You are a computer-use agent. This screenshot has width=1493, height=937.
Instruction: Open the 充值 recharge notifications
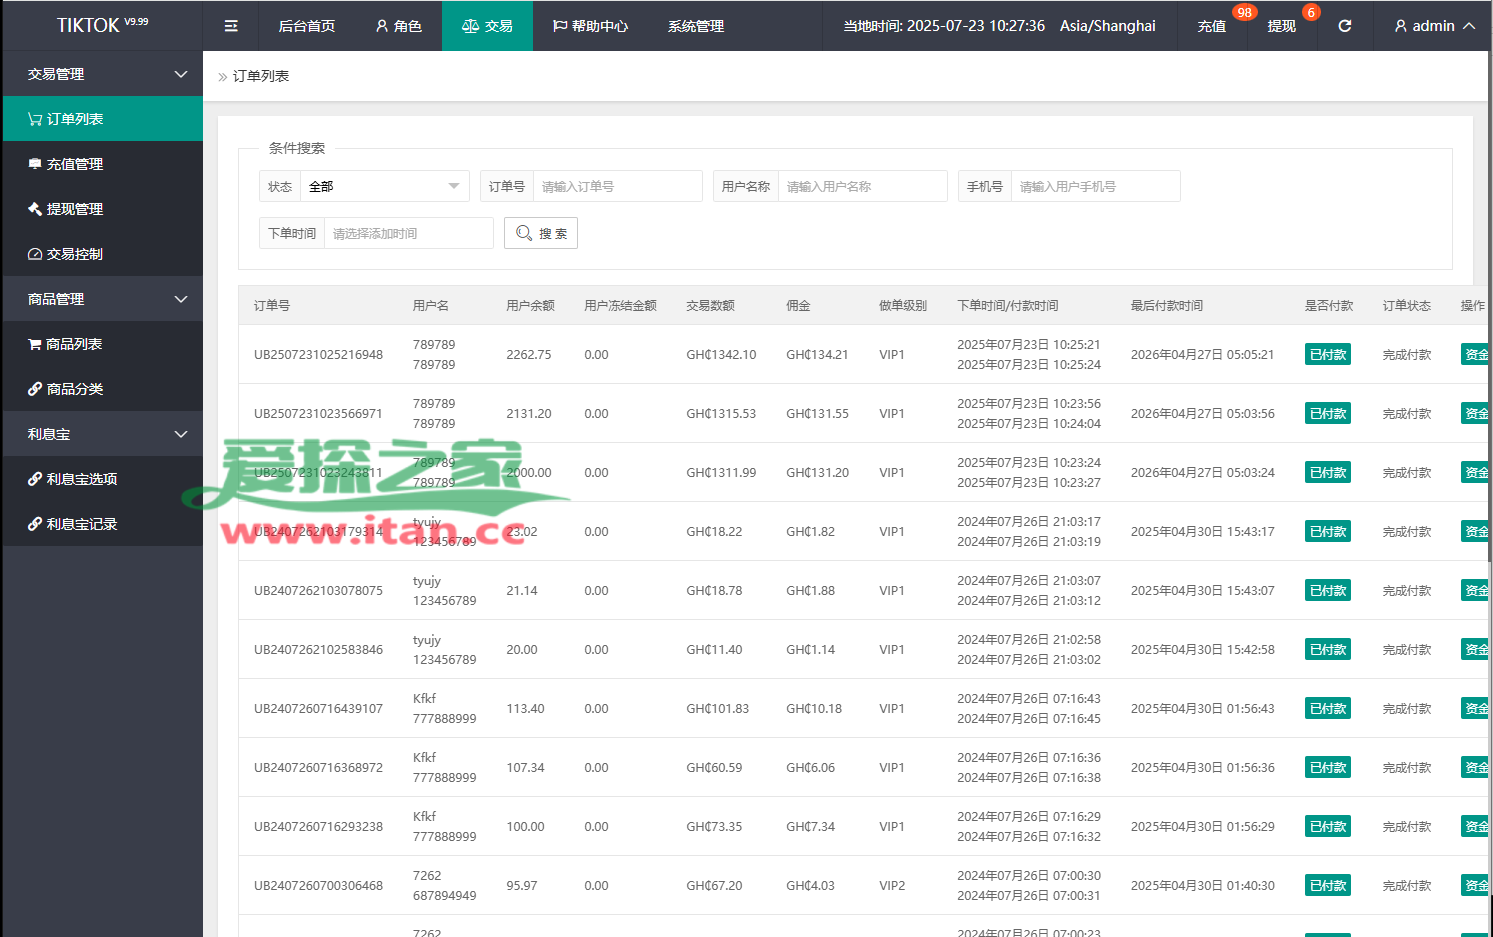coord(1212,26)
